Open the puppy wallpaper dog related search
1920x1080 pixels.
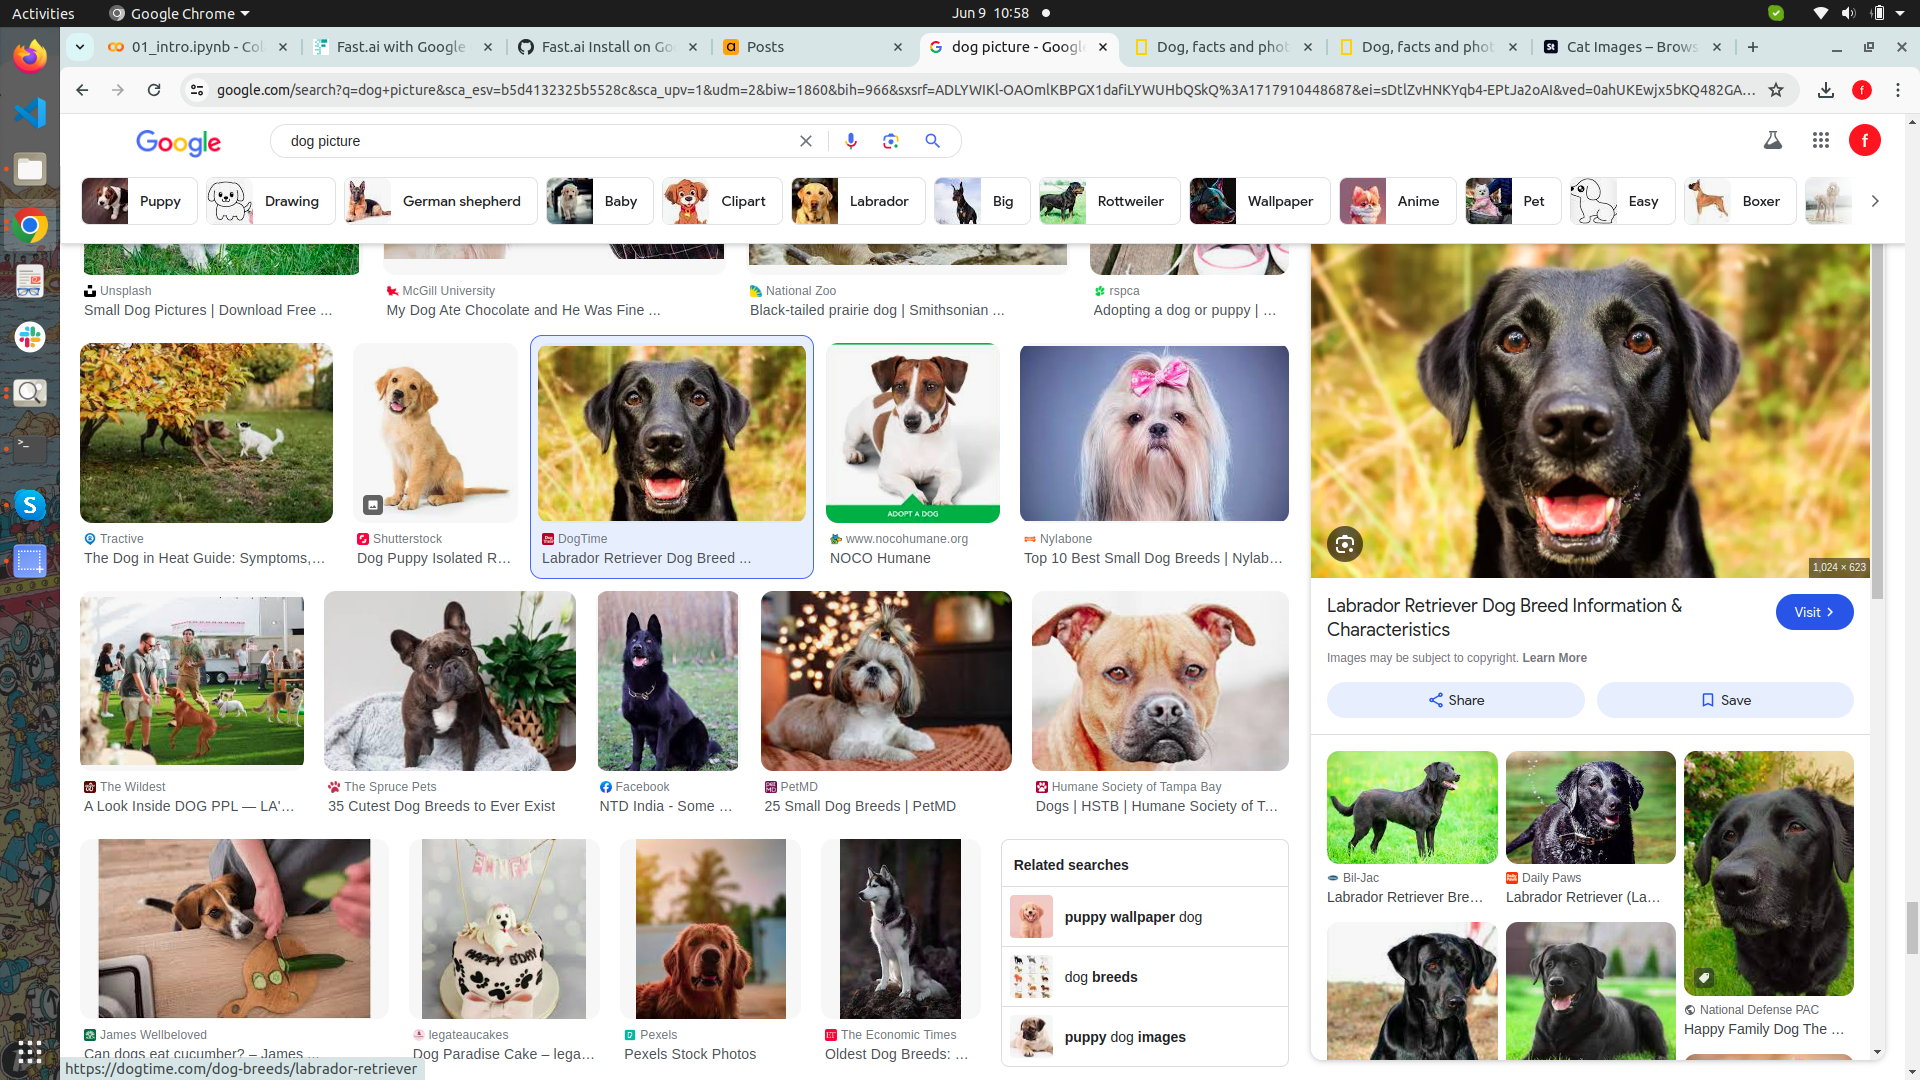click(1133, 916)
